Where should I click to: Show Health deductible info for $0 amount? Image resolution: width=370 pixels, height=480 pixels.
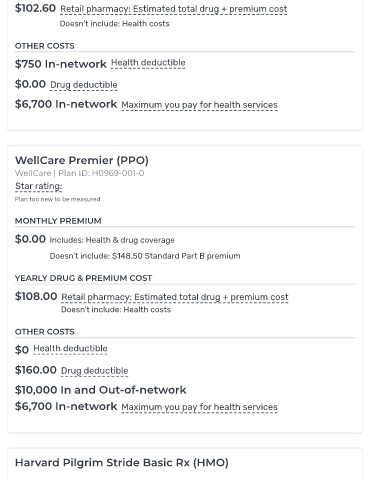pyautogui.click(x=70, y=349)
